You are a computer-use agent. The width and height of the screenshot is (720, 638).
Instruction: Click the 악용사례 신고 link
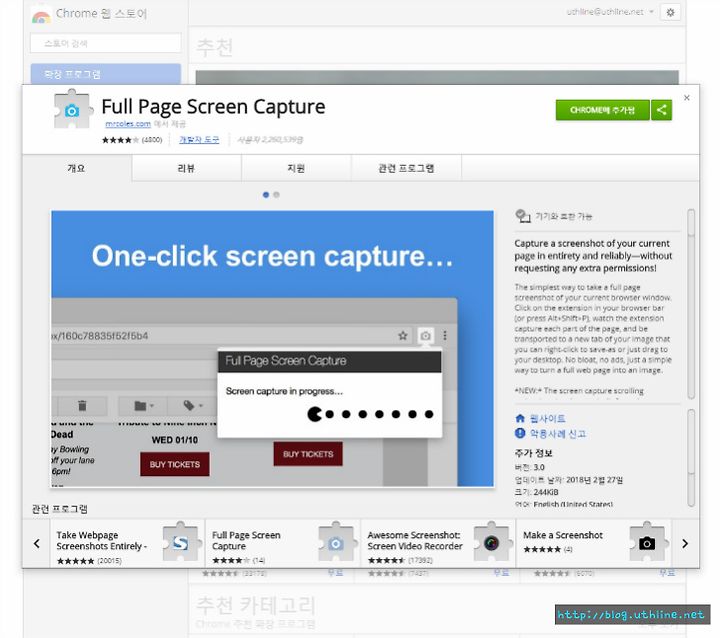558,433
